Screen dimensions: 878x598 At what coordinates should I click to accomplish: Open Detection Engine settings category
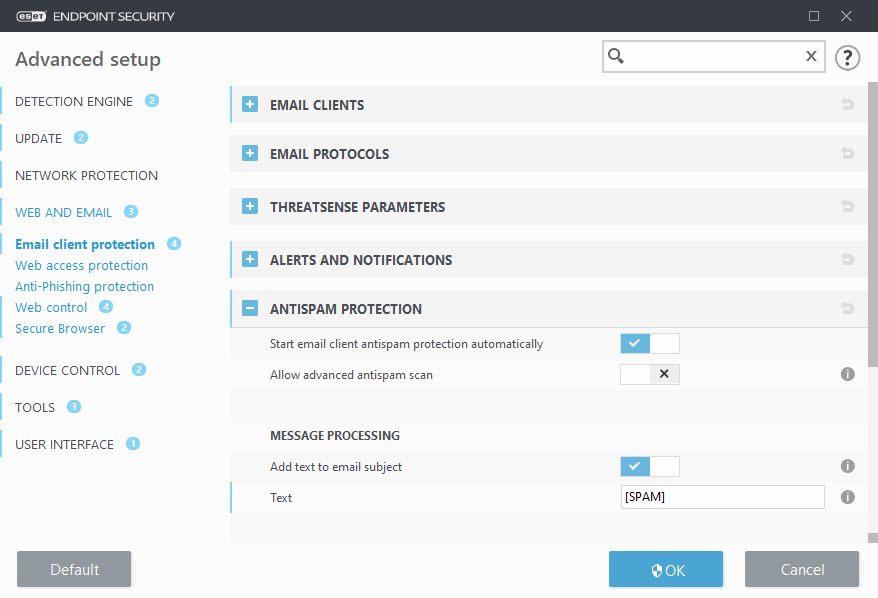point(74,101)
